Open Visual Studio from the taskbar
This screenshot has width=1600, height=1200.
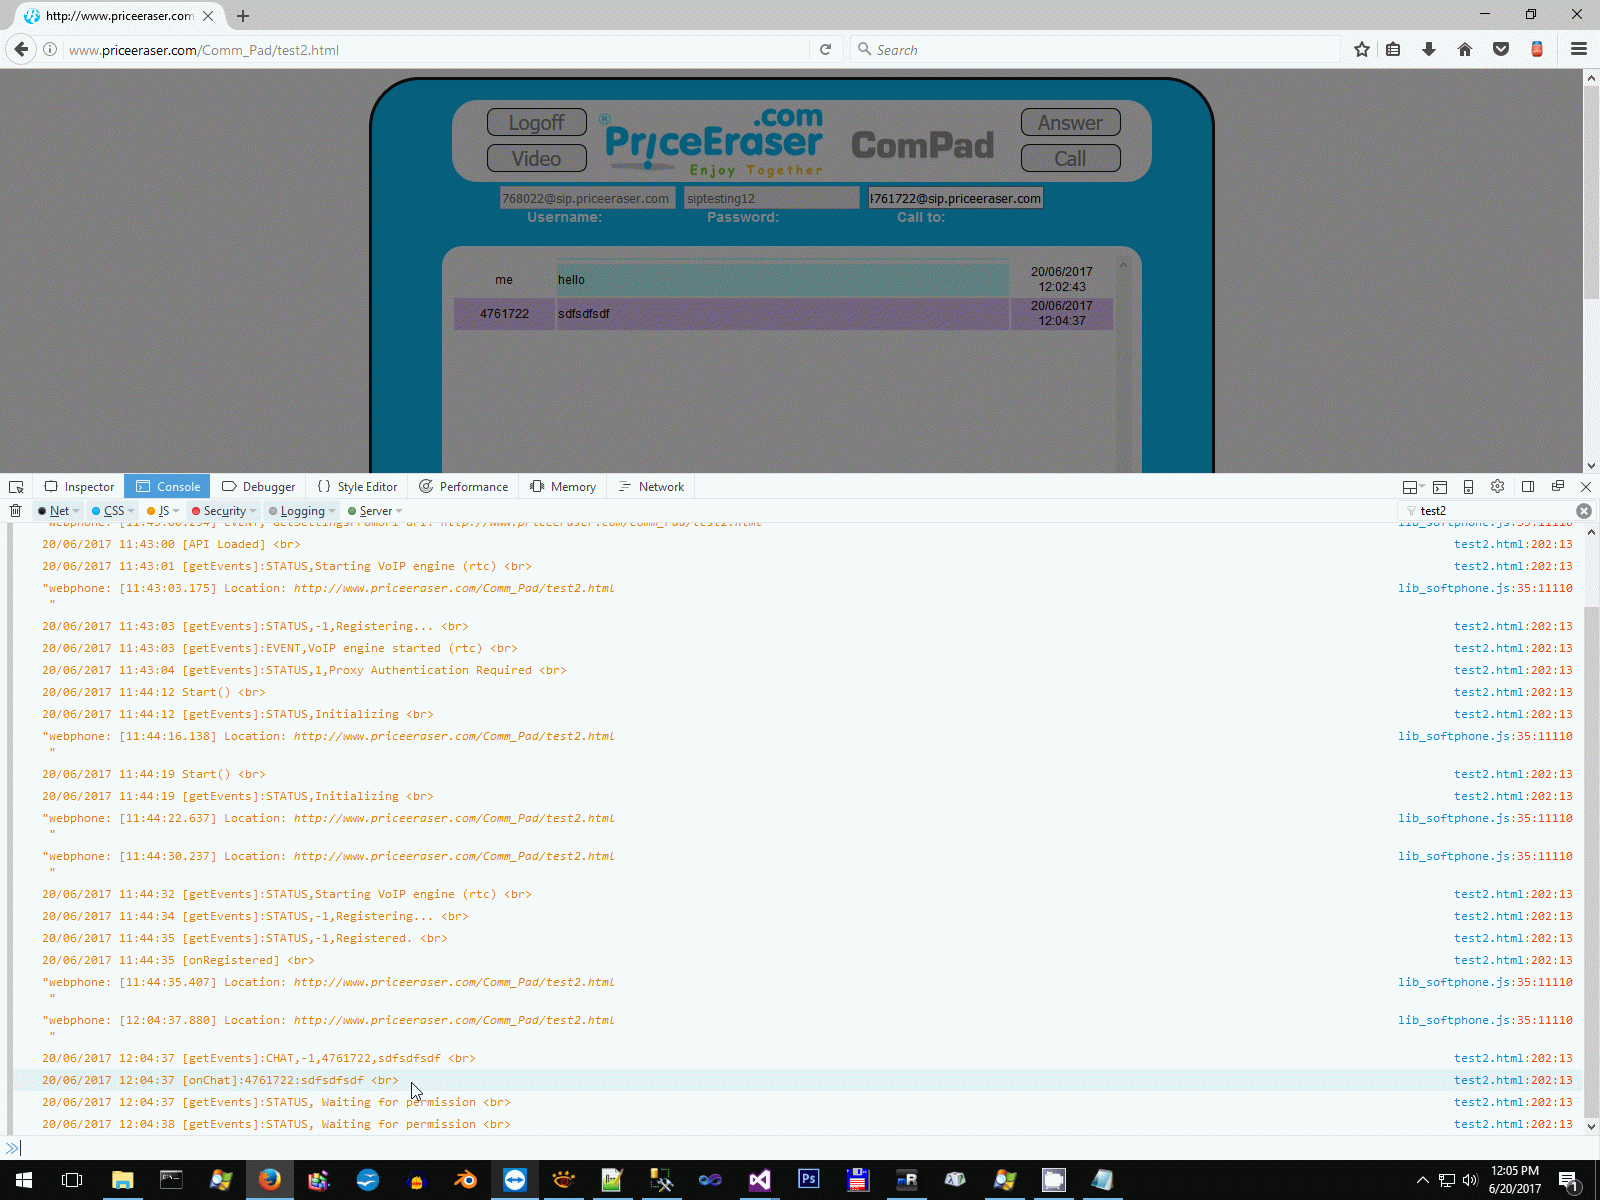(760, 1180)
